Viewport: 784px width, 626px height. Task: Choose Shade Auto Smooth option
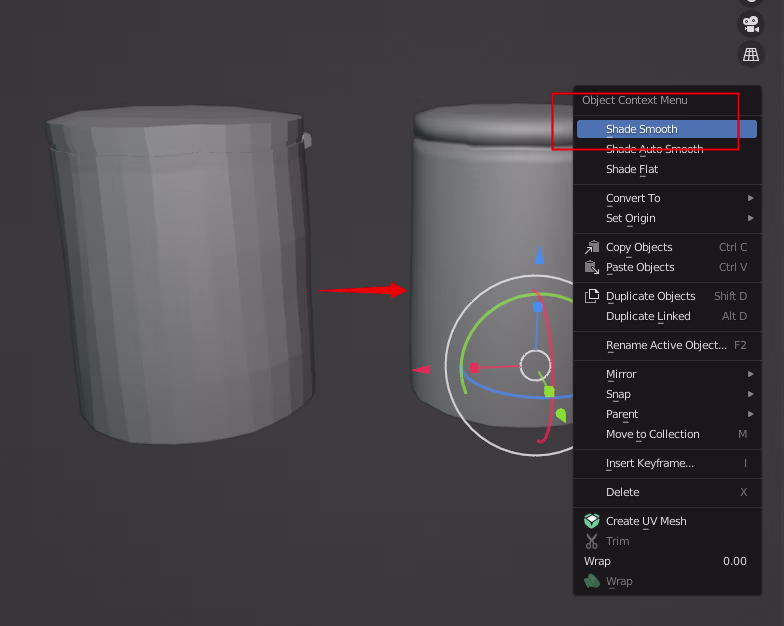[666, 149]
